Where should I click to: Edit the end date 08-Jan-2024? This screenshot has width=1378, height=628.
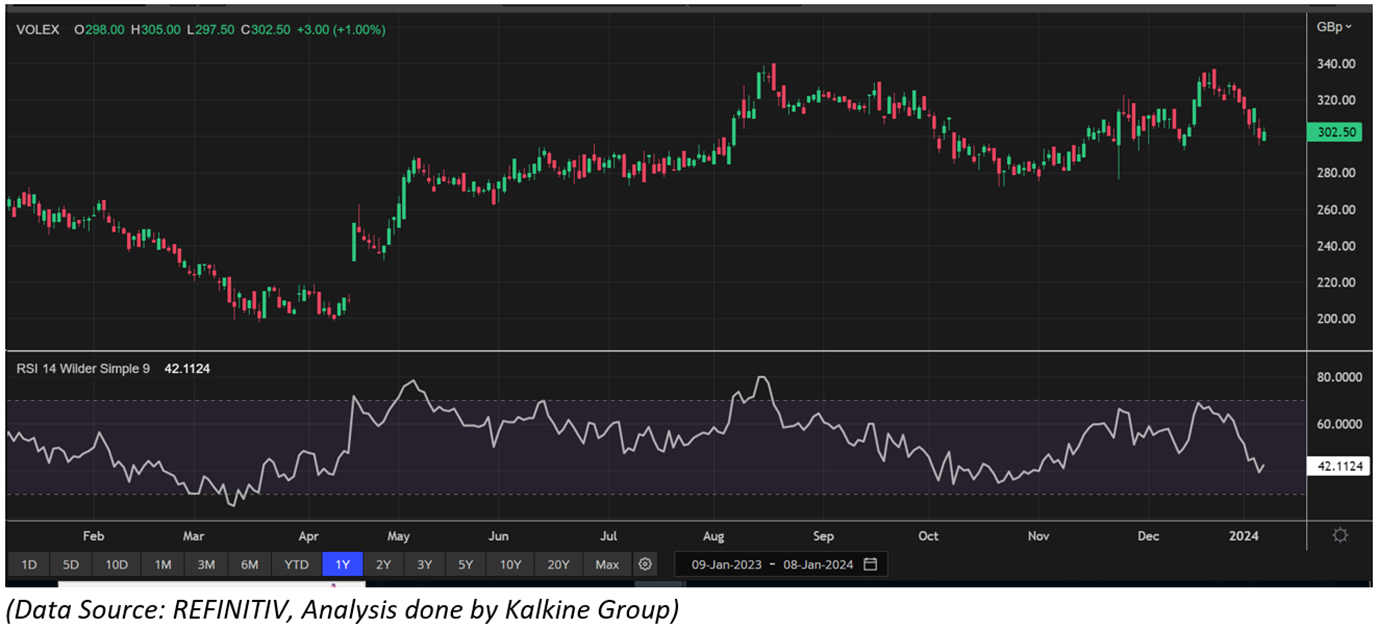[820, 564]
